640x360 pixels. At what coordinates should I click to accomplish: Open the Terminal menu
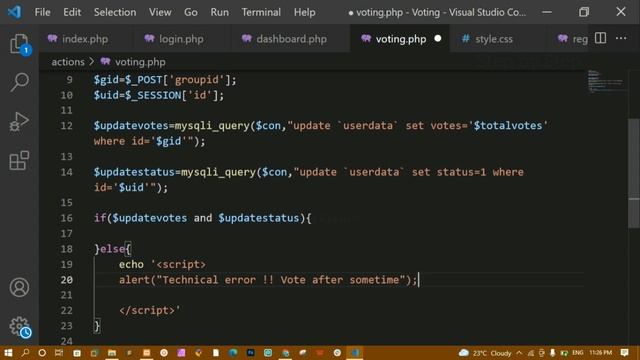pos(261,12)
